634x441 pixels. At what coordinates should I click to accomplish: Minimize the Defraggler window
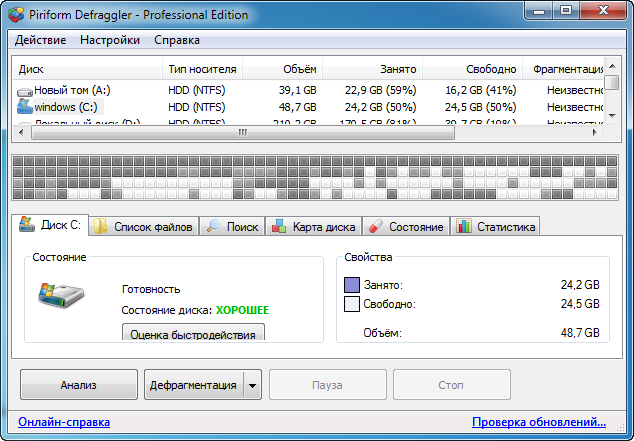[x=539, y=11]
